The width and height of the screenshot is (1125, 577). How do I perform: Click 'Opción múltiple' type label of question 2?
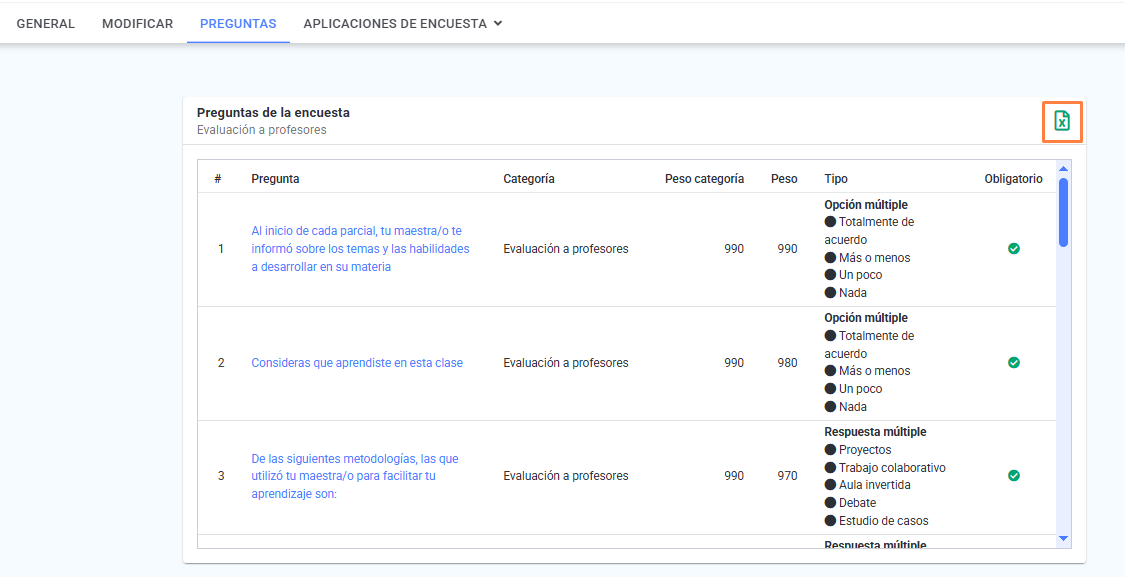[866, 318]
